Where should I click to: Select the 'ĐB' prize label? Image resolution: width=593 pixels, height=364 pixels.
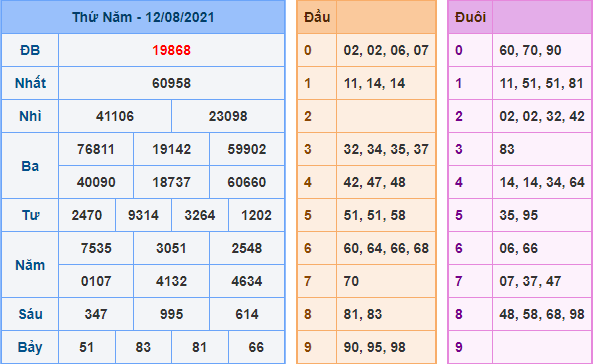tap(30, 50)
